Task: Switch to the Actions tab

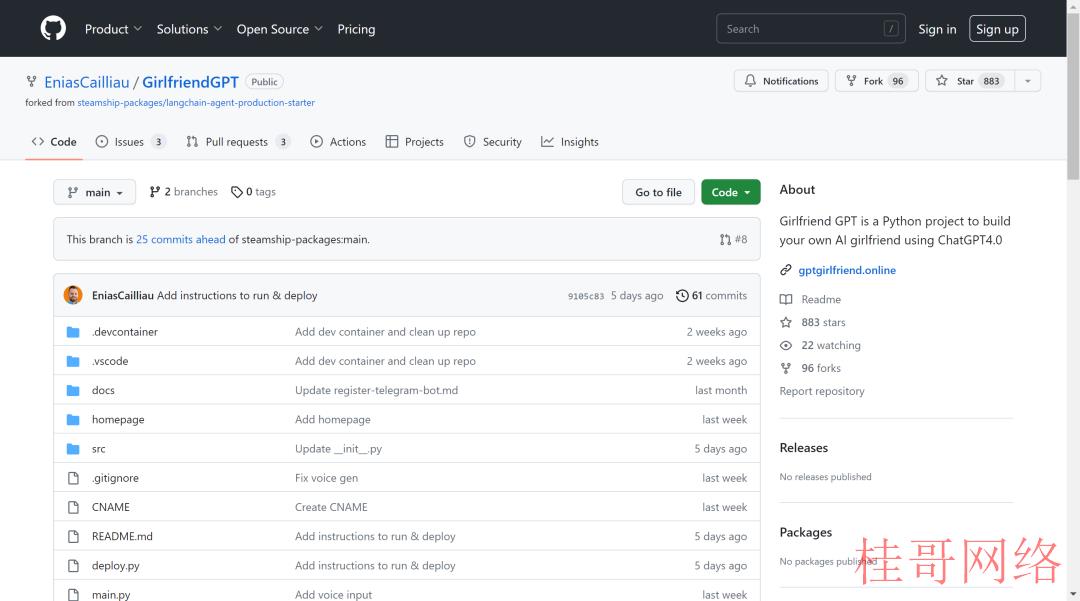Action: pos(338,142)
